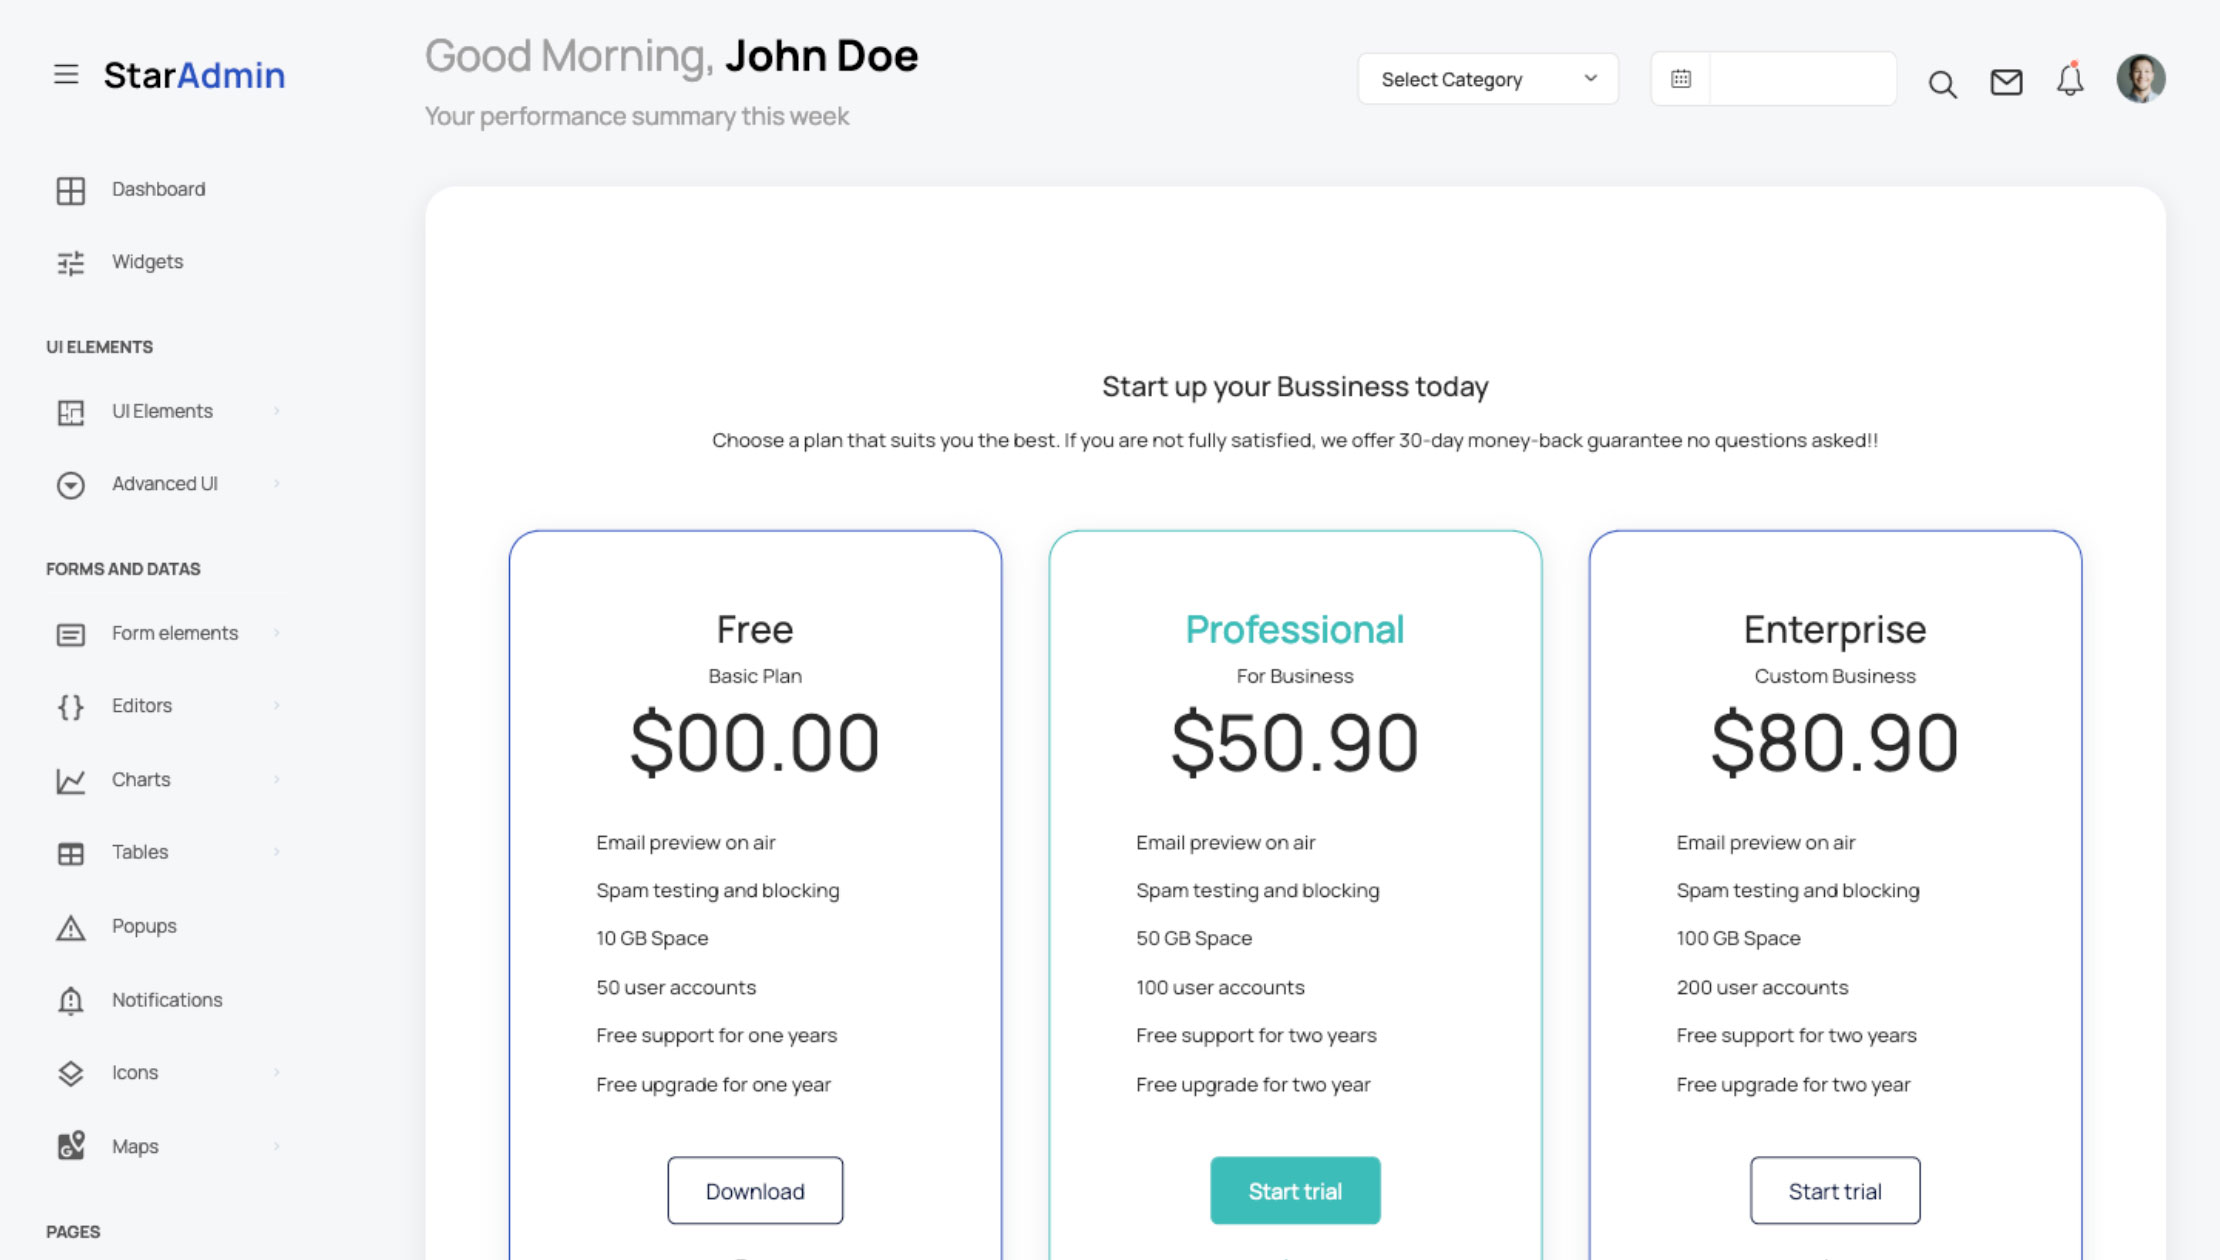Expand the UI Elements submenu arrow
This screenshot has height=1260, width=2220.
point(277,411)
